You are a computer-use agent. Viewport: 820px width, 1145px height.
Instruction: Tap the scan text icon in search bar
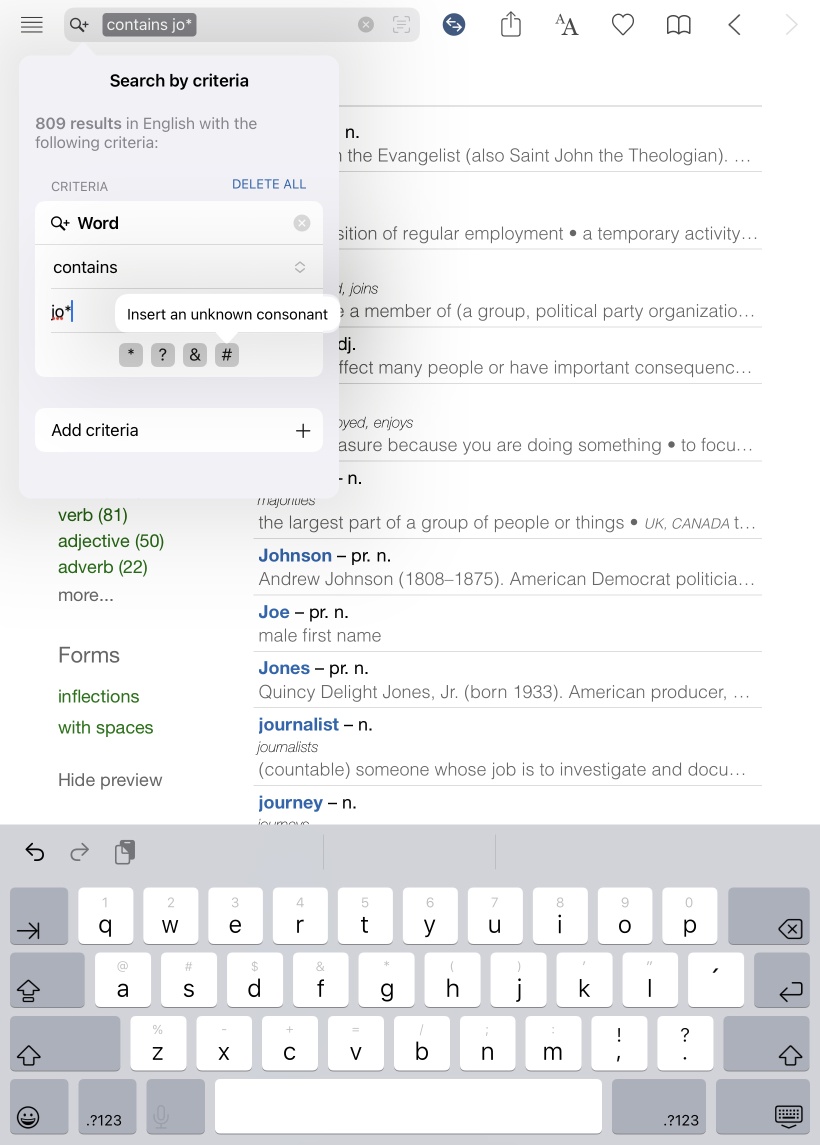(402, 25)
